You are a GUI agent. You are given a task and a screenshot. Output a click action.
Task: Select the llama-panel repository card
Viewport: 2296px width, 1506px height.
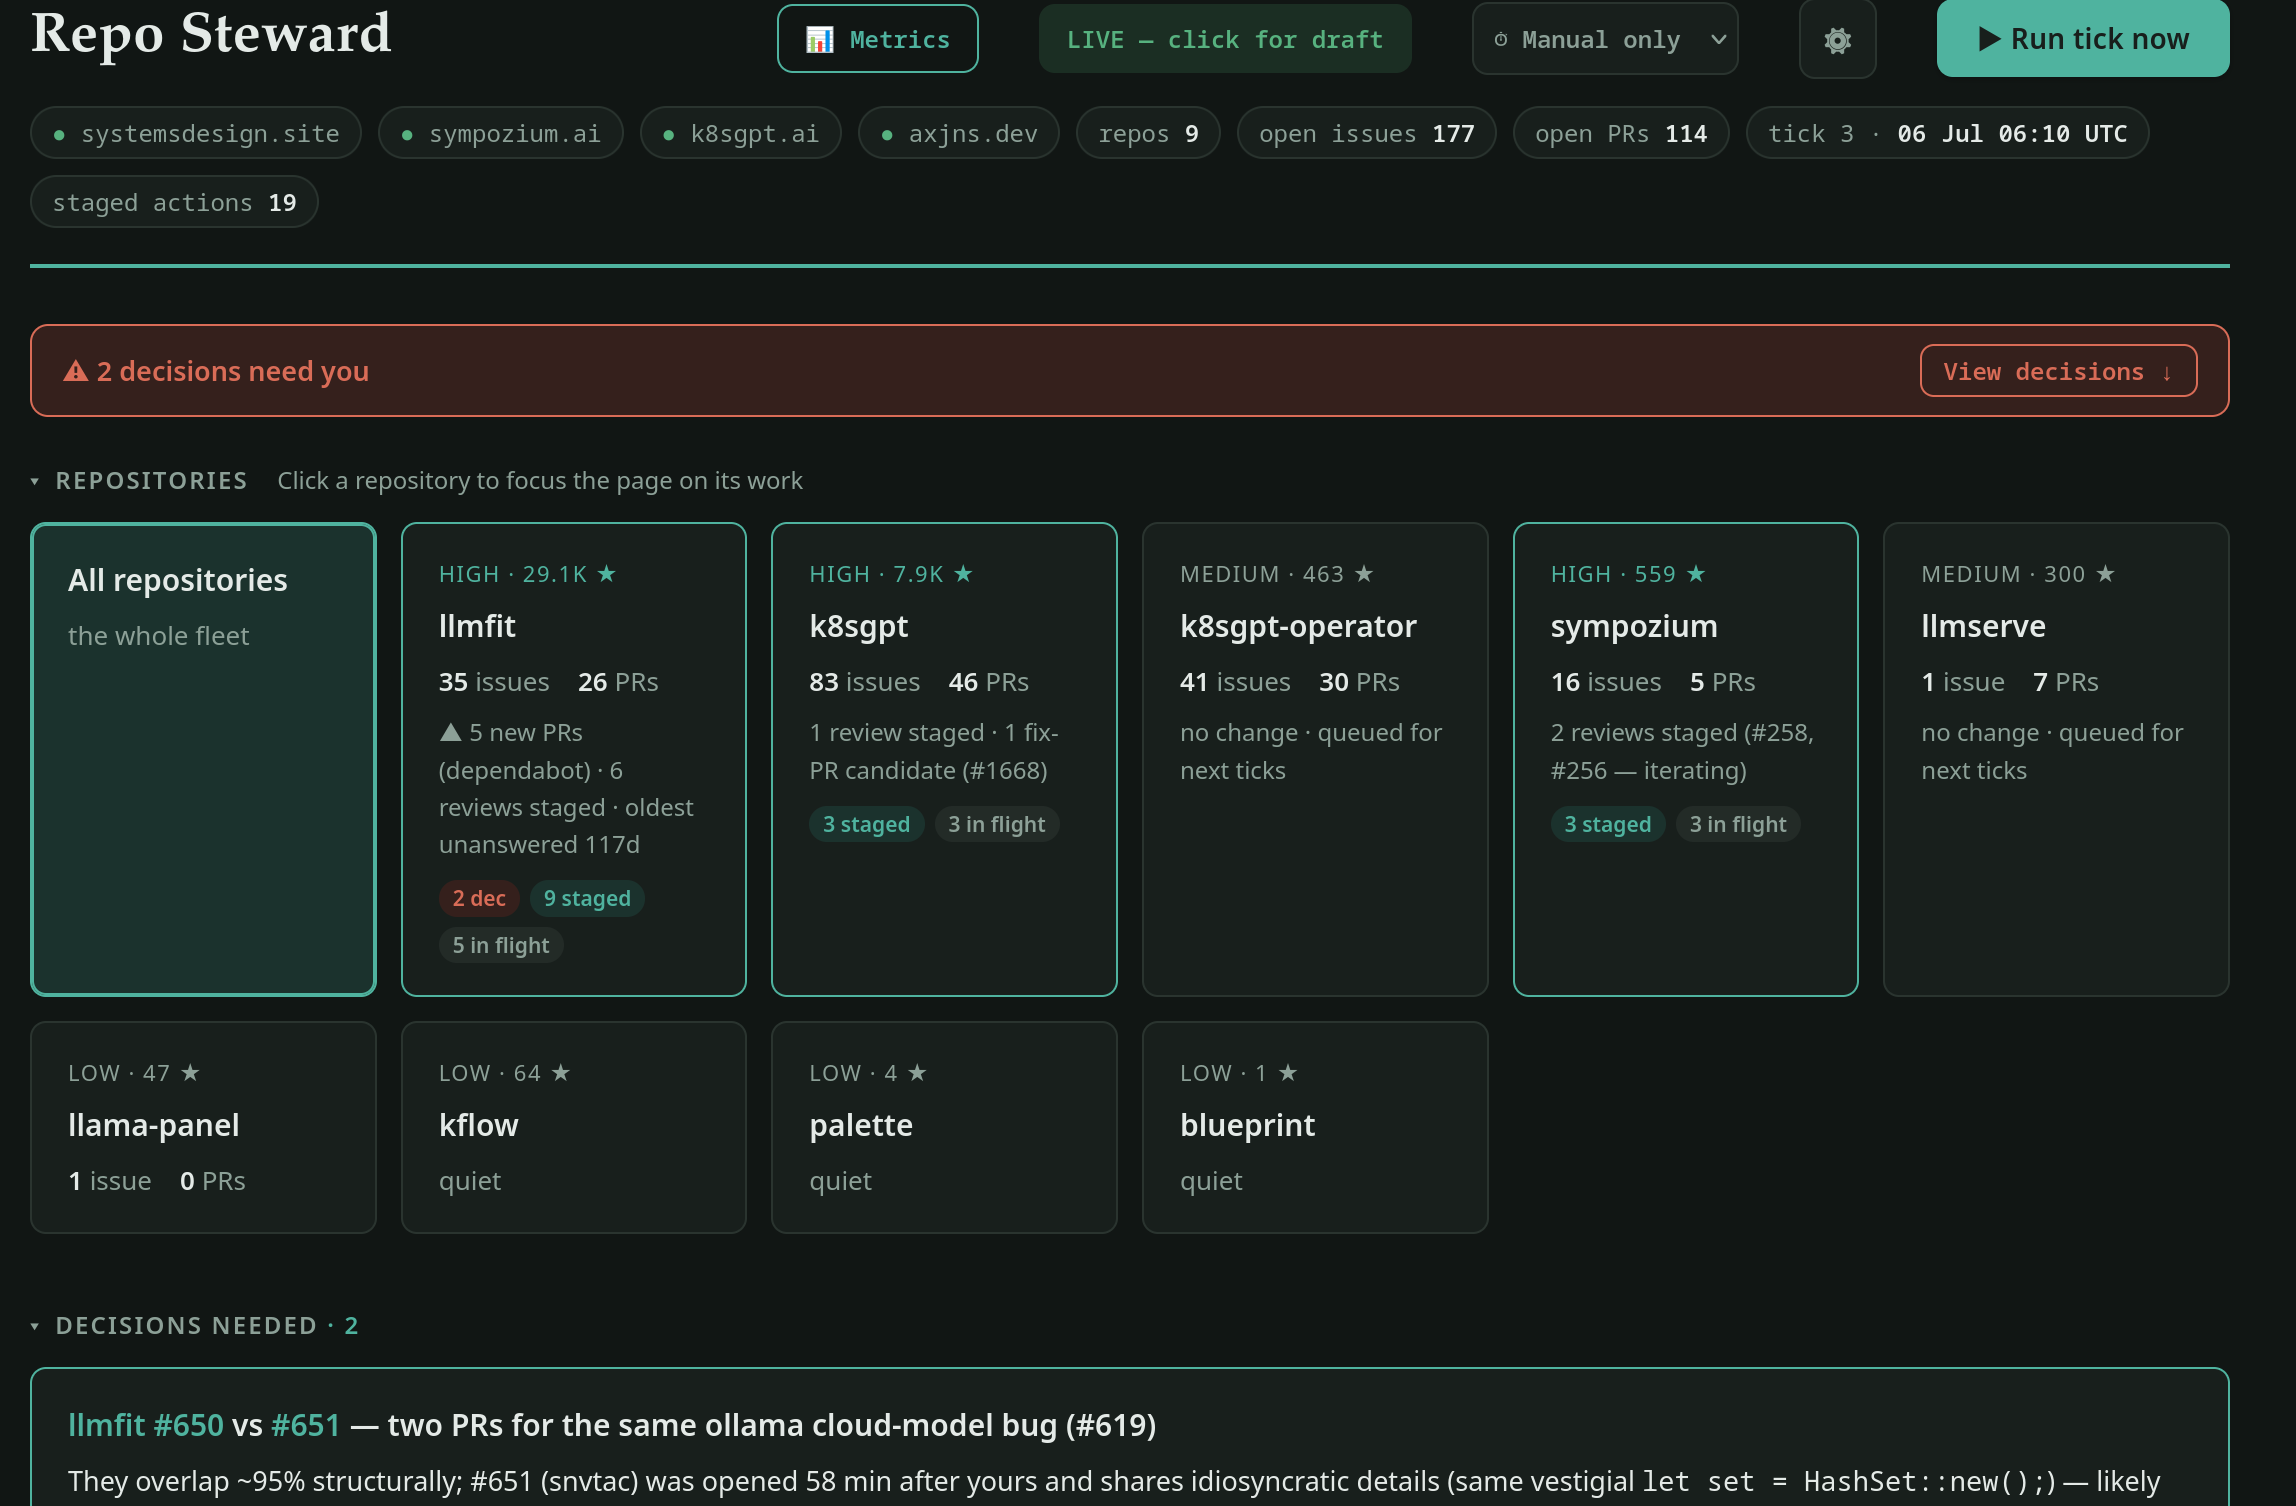(204, 1127)
